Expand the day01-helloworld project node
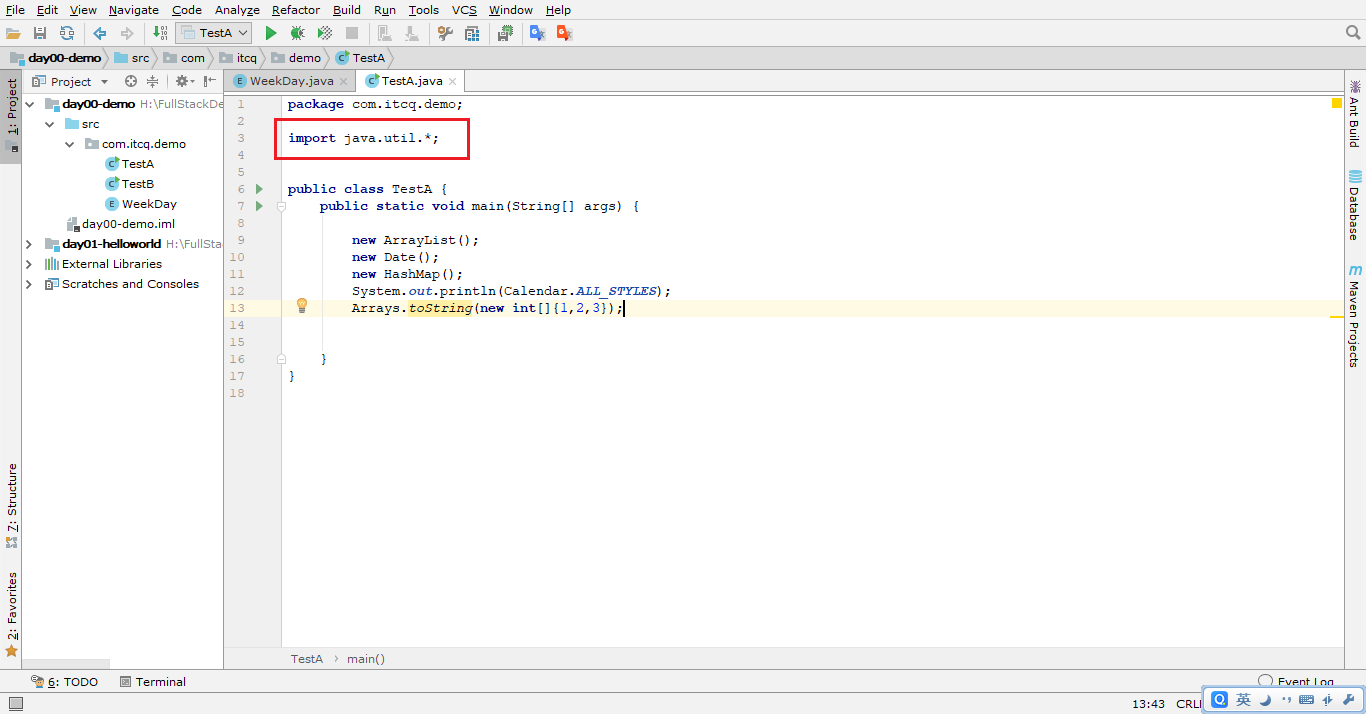 click(29, 244)
